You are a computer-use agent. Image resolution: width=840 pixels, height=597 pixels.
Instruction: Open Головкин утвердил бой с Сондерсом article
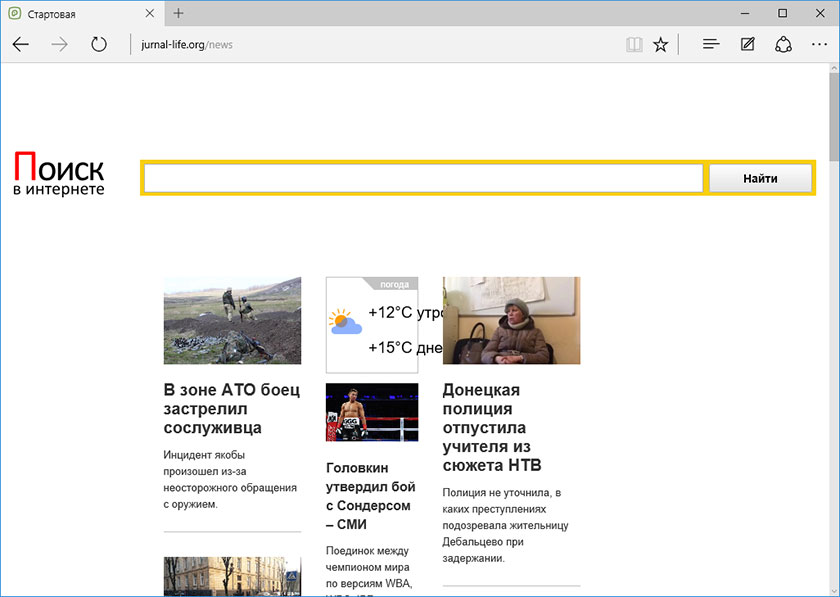(371, 495)
